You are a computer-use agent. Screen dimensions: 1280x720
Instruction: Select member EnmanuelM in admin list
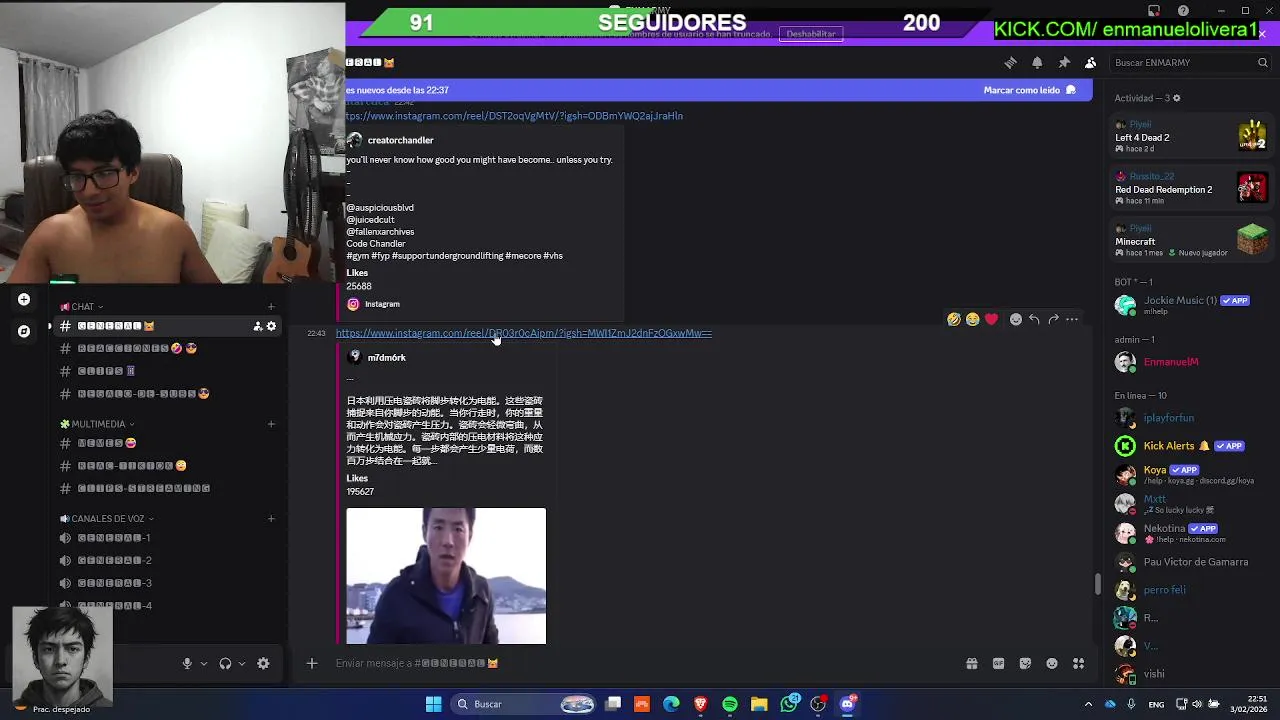1190,362
